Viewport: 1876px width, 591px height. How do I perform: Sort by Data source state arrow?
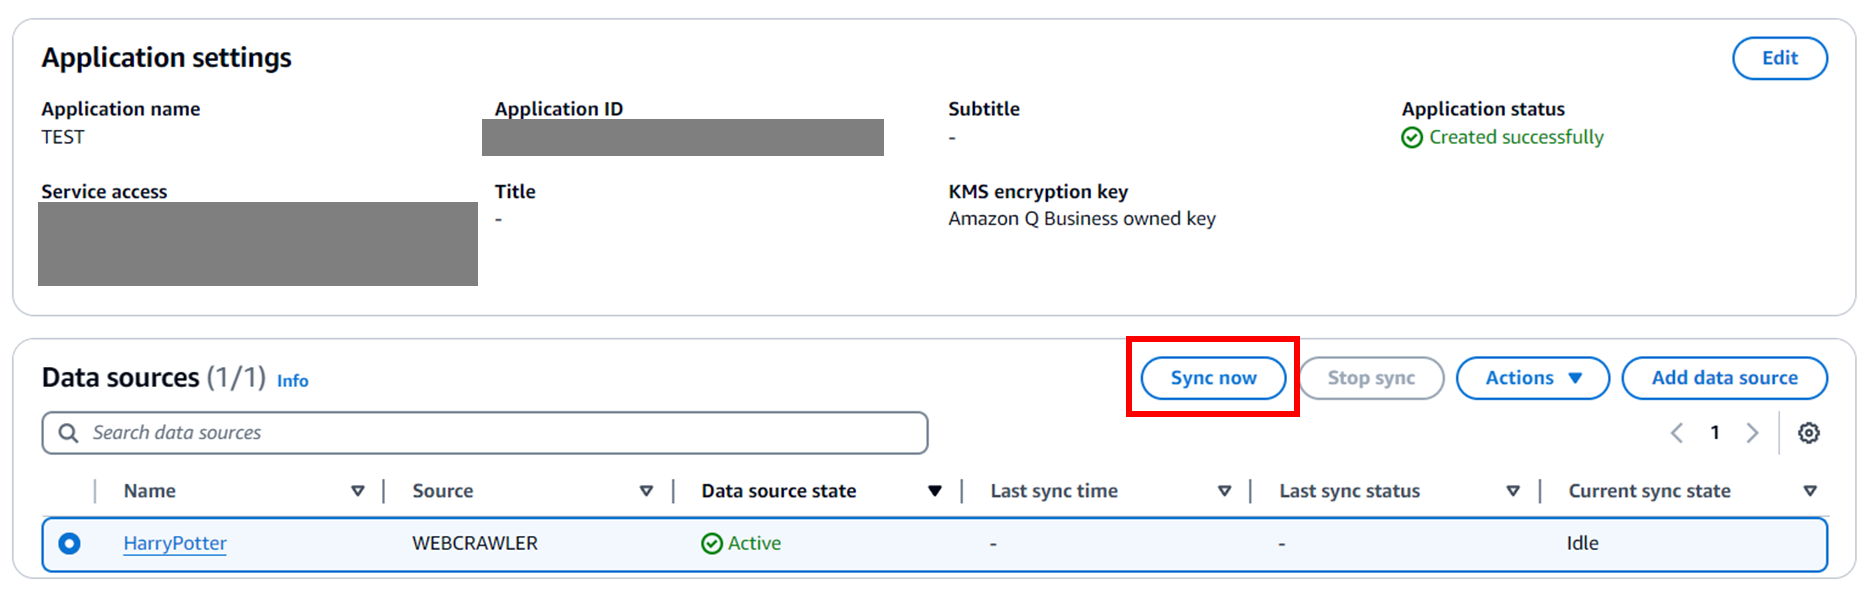934,491
